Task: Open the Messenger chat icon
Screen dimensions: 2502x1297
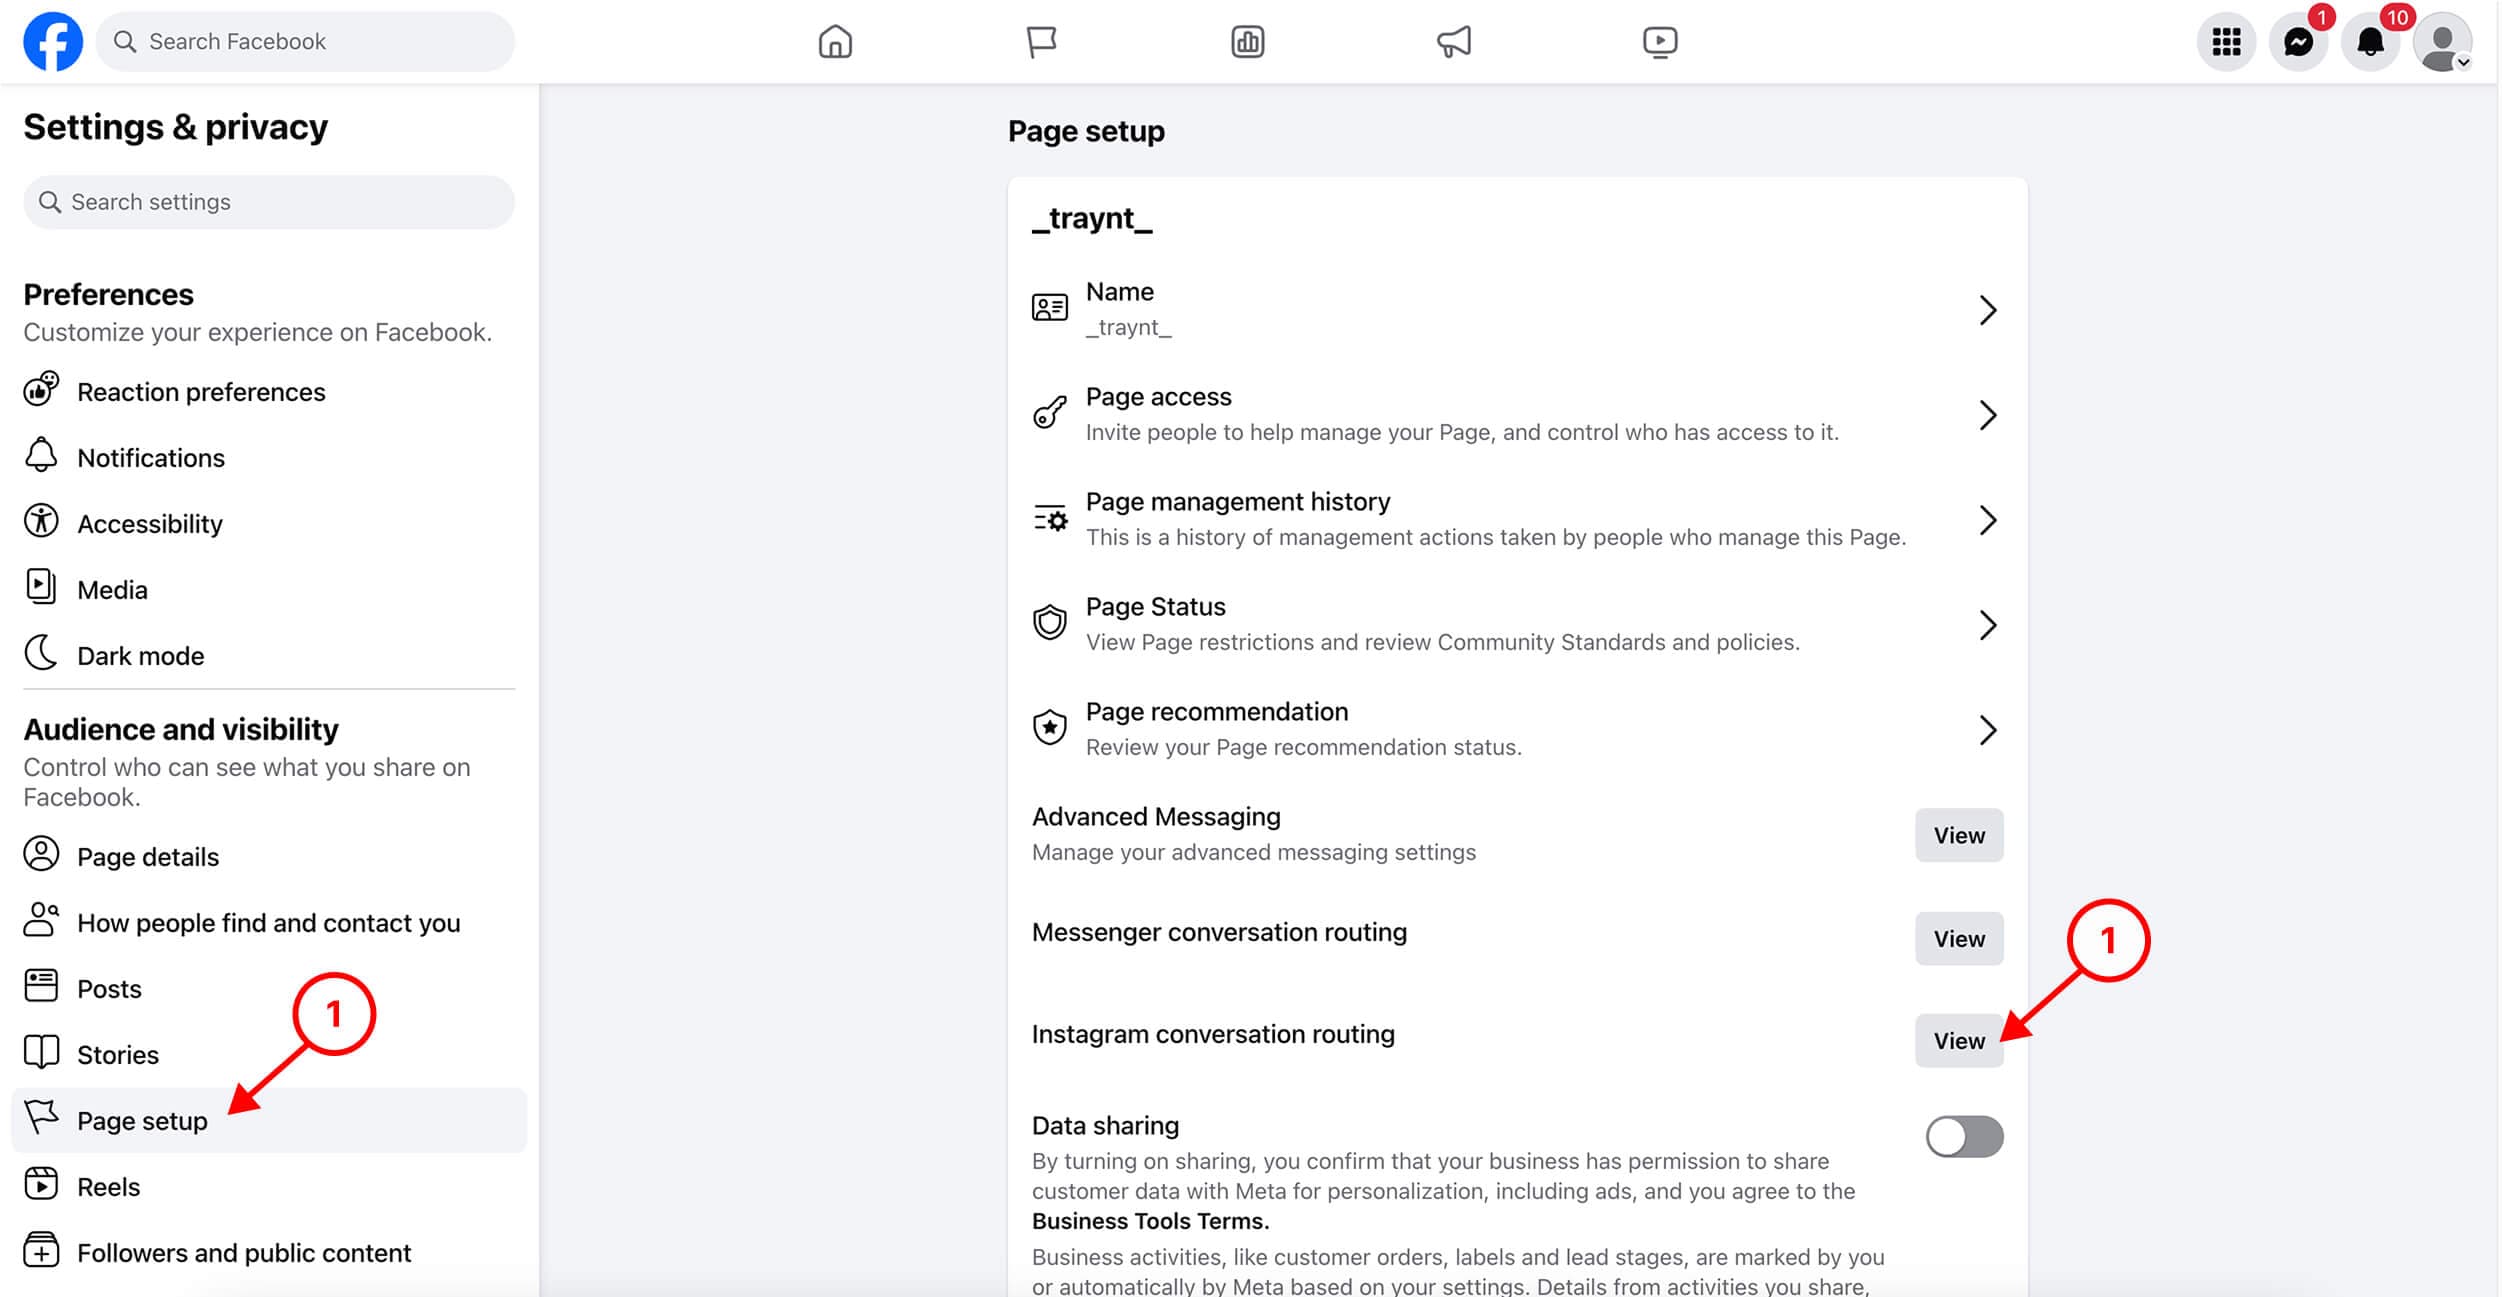Action: (2298, 42)
